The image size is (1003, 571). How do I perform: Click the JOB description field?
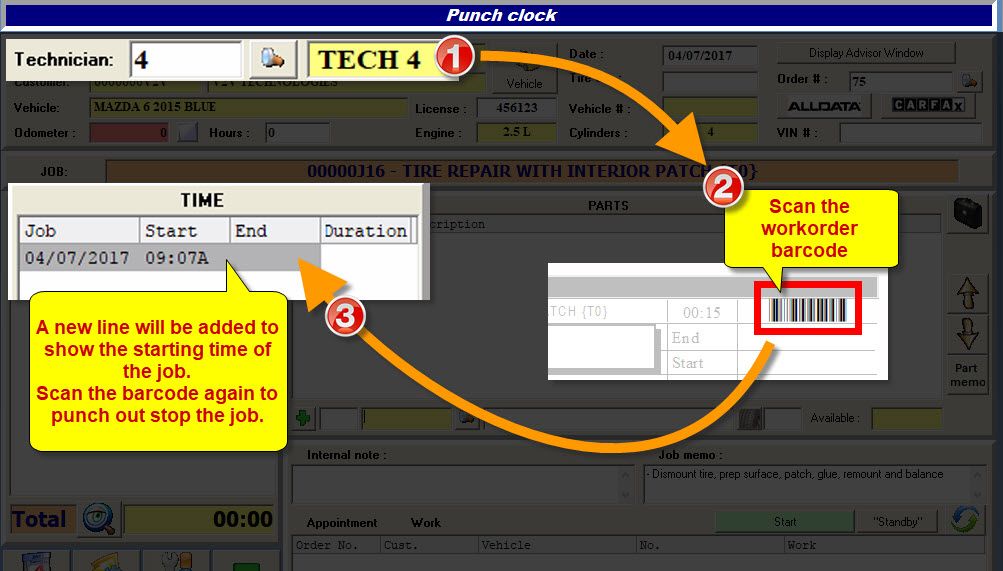pyautogui.click(x=532, y=171)
